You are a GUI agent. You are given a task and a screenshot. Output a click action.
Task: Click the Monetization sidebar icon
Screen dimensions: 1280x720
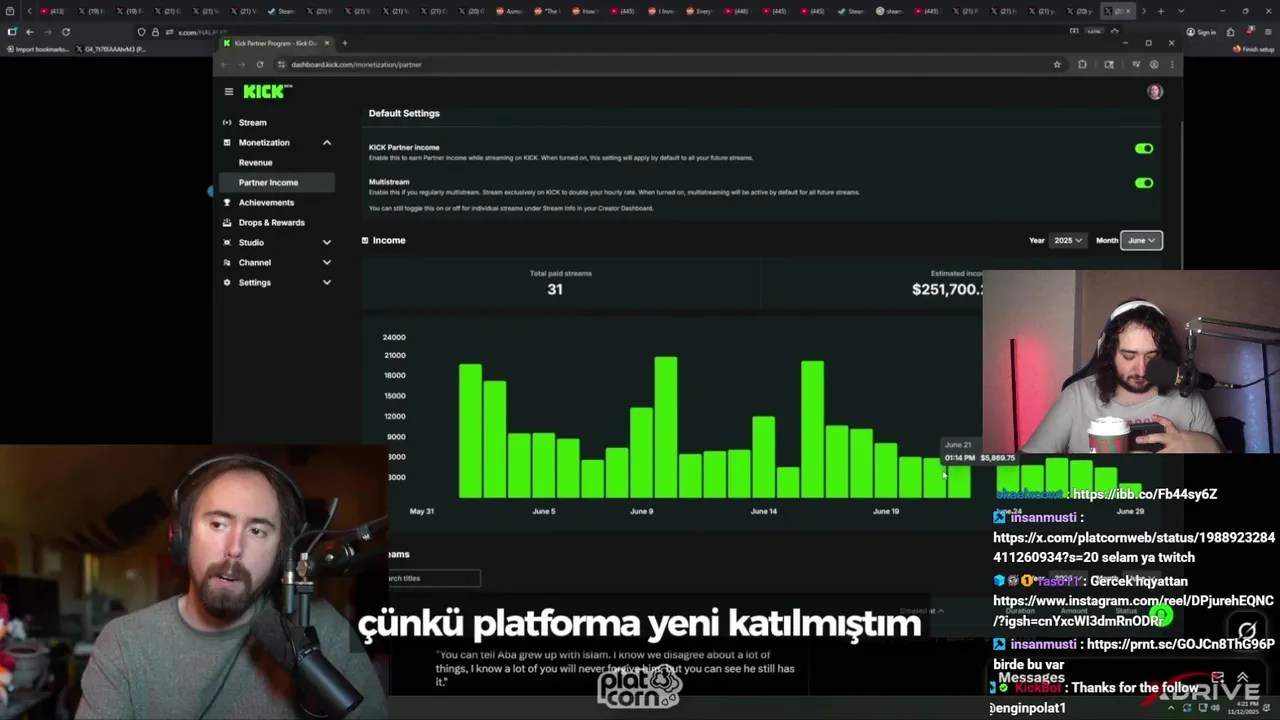[x=227, y=143]
